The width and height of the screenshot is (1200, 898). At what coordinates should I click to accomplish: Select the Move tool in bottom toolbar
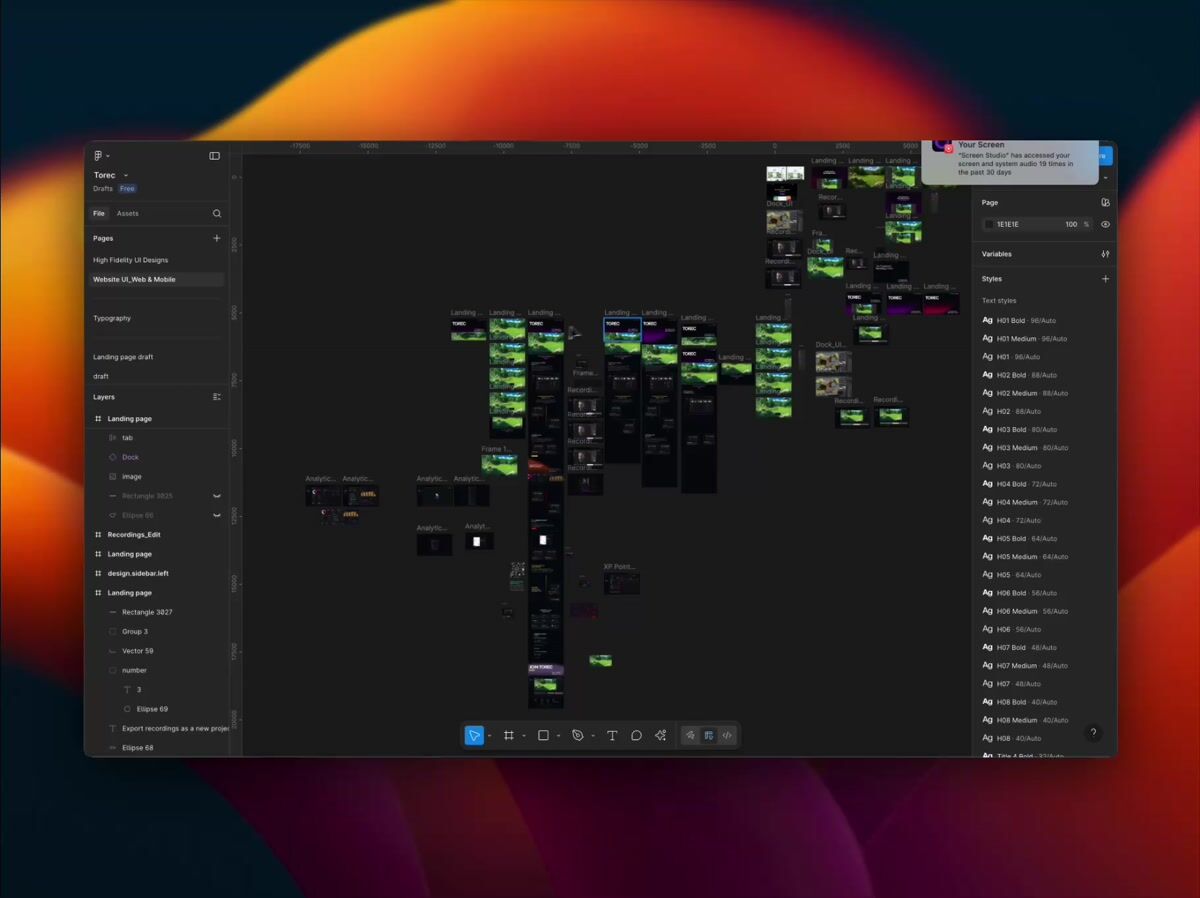coord(474,736)
